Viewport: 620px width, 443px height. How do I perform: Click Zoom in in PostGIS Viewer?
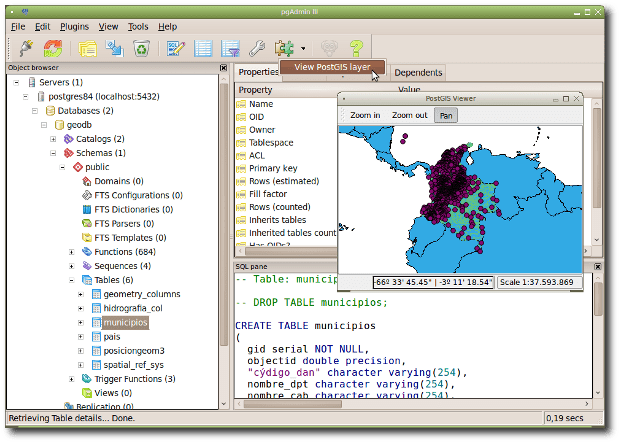tap(365, 115)
